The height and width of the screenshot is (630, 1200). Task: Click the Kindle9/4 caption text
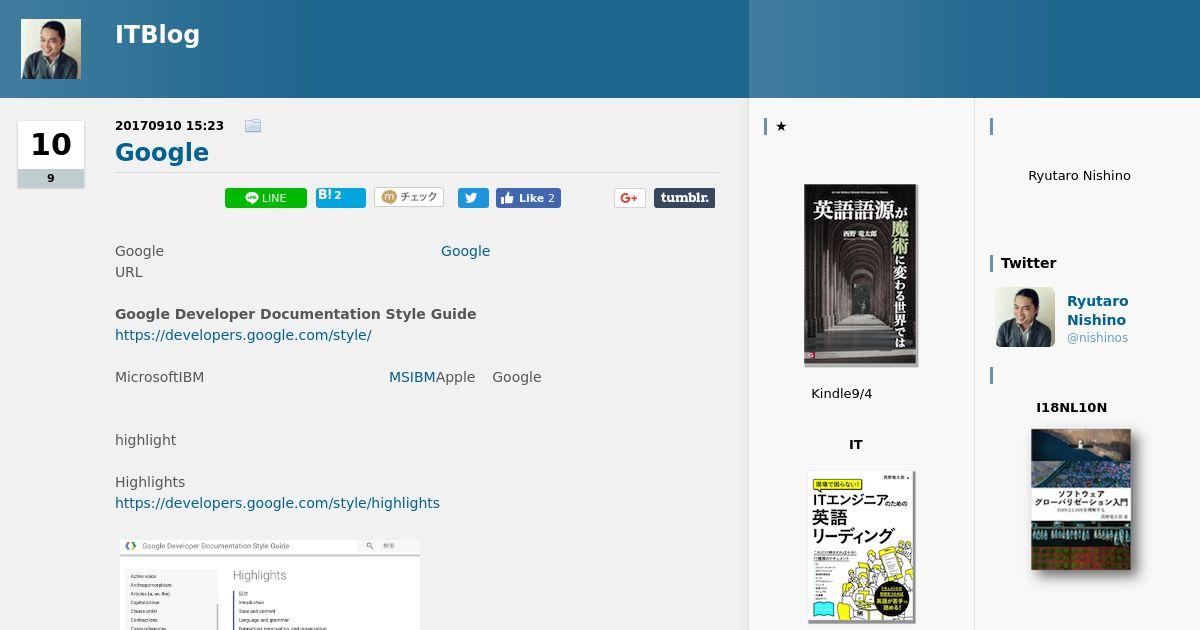[x=841, y=394]
